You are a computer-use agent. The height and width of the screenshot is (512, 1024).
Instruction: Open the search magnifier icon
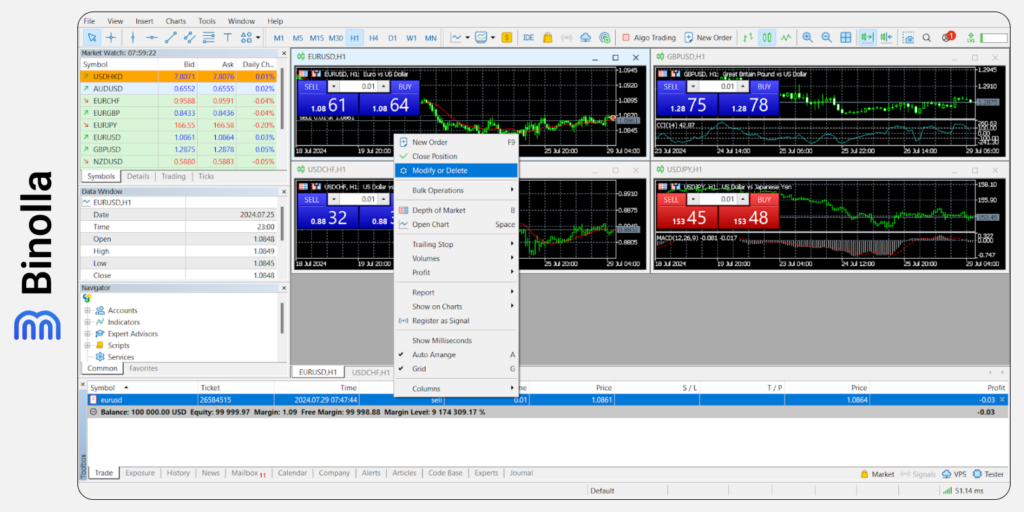(927, 37)
